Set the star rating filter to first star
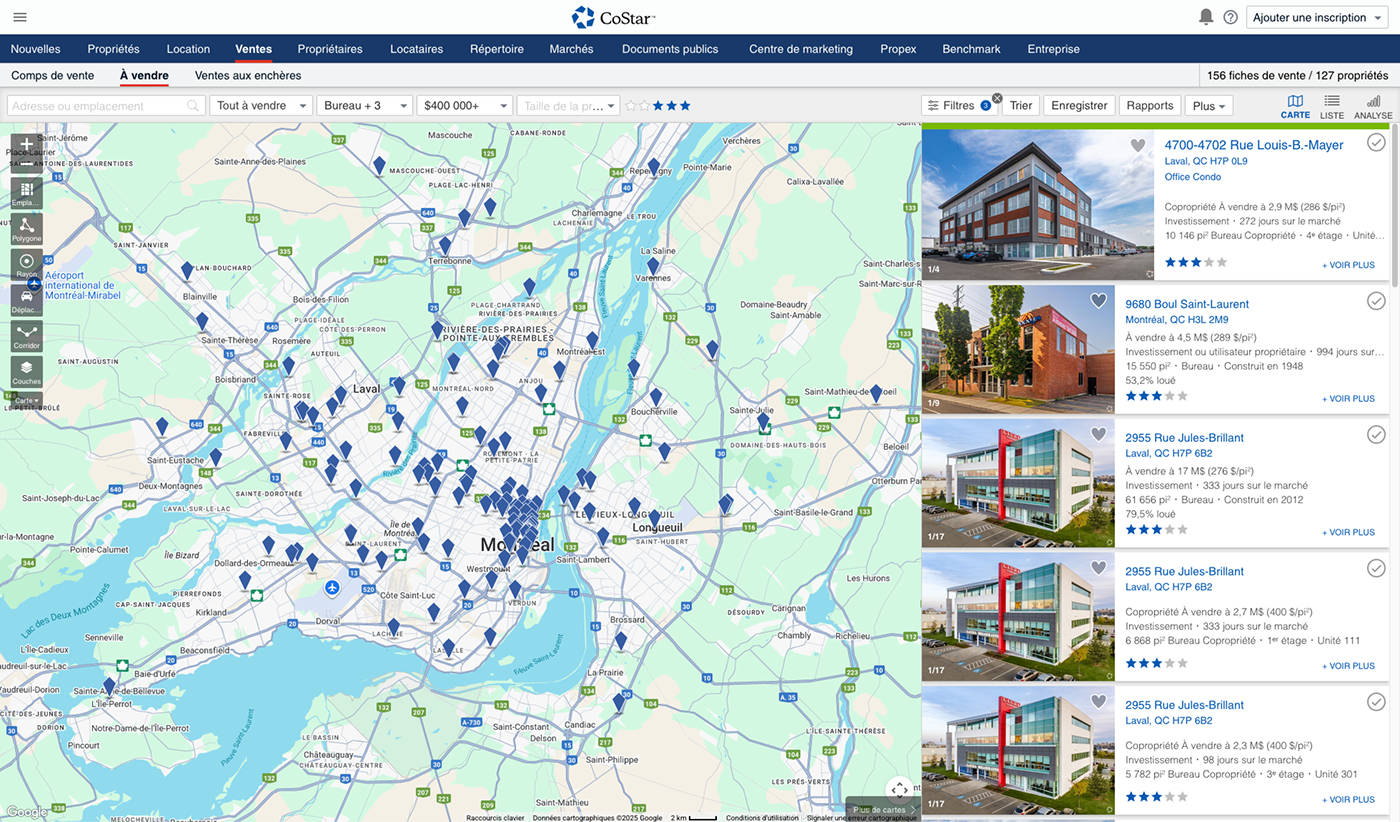 point(631,106)
